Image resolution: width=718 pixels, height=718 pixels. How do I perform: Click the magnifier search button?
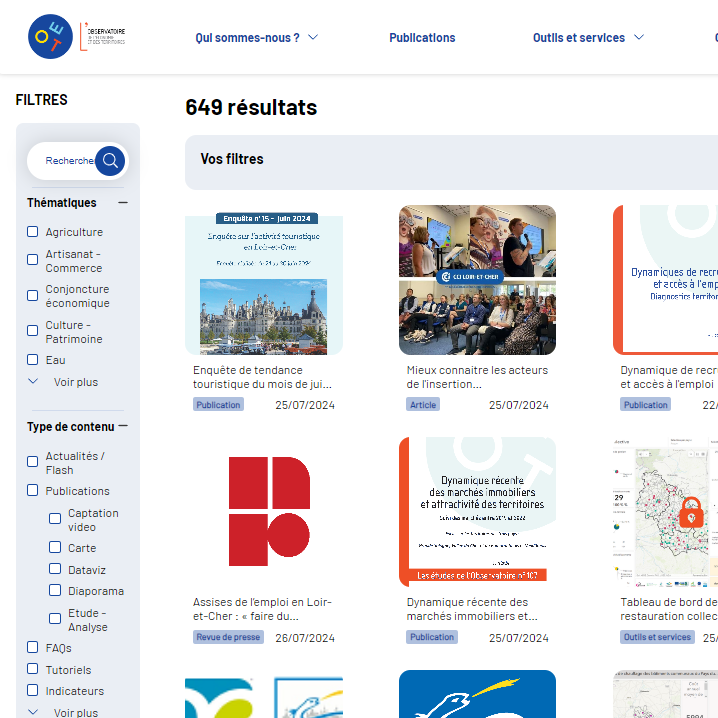(x=109, y=160)
